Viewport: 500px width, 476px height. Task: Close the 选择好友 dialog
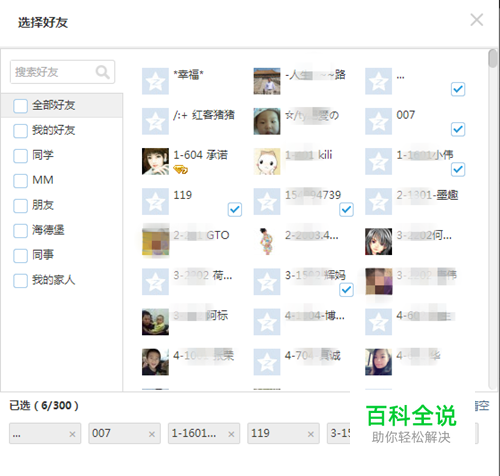pos(477,20)
